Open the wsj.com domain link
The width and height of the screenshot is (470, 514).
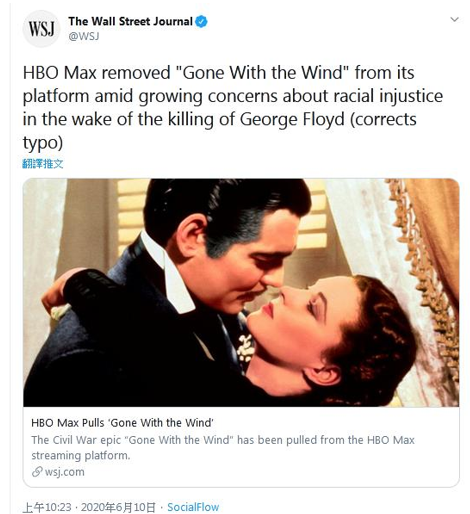point(64,472)
